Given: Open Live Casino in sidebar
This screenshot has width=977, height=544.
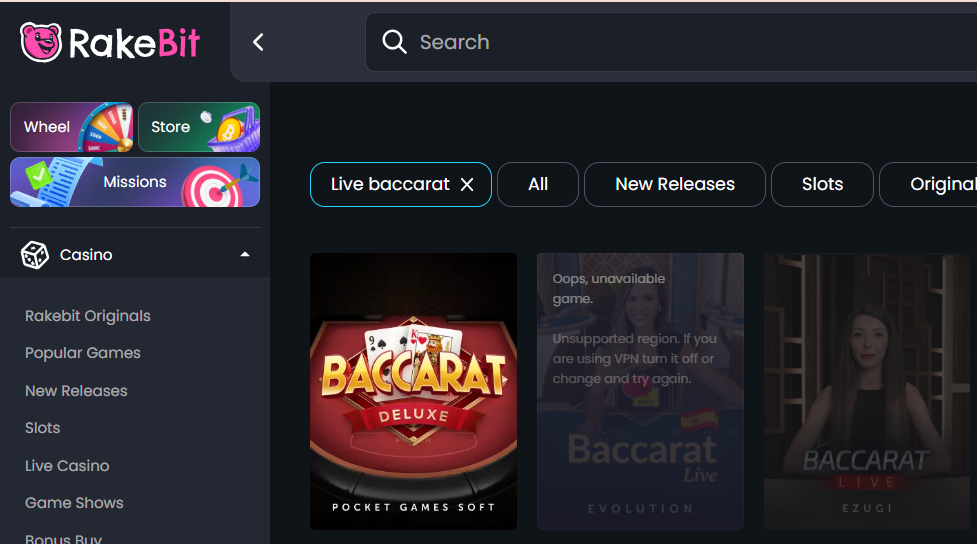Looking at the screenshot, I should pos(67,465).
